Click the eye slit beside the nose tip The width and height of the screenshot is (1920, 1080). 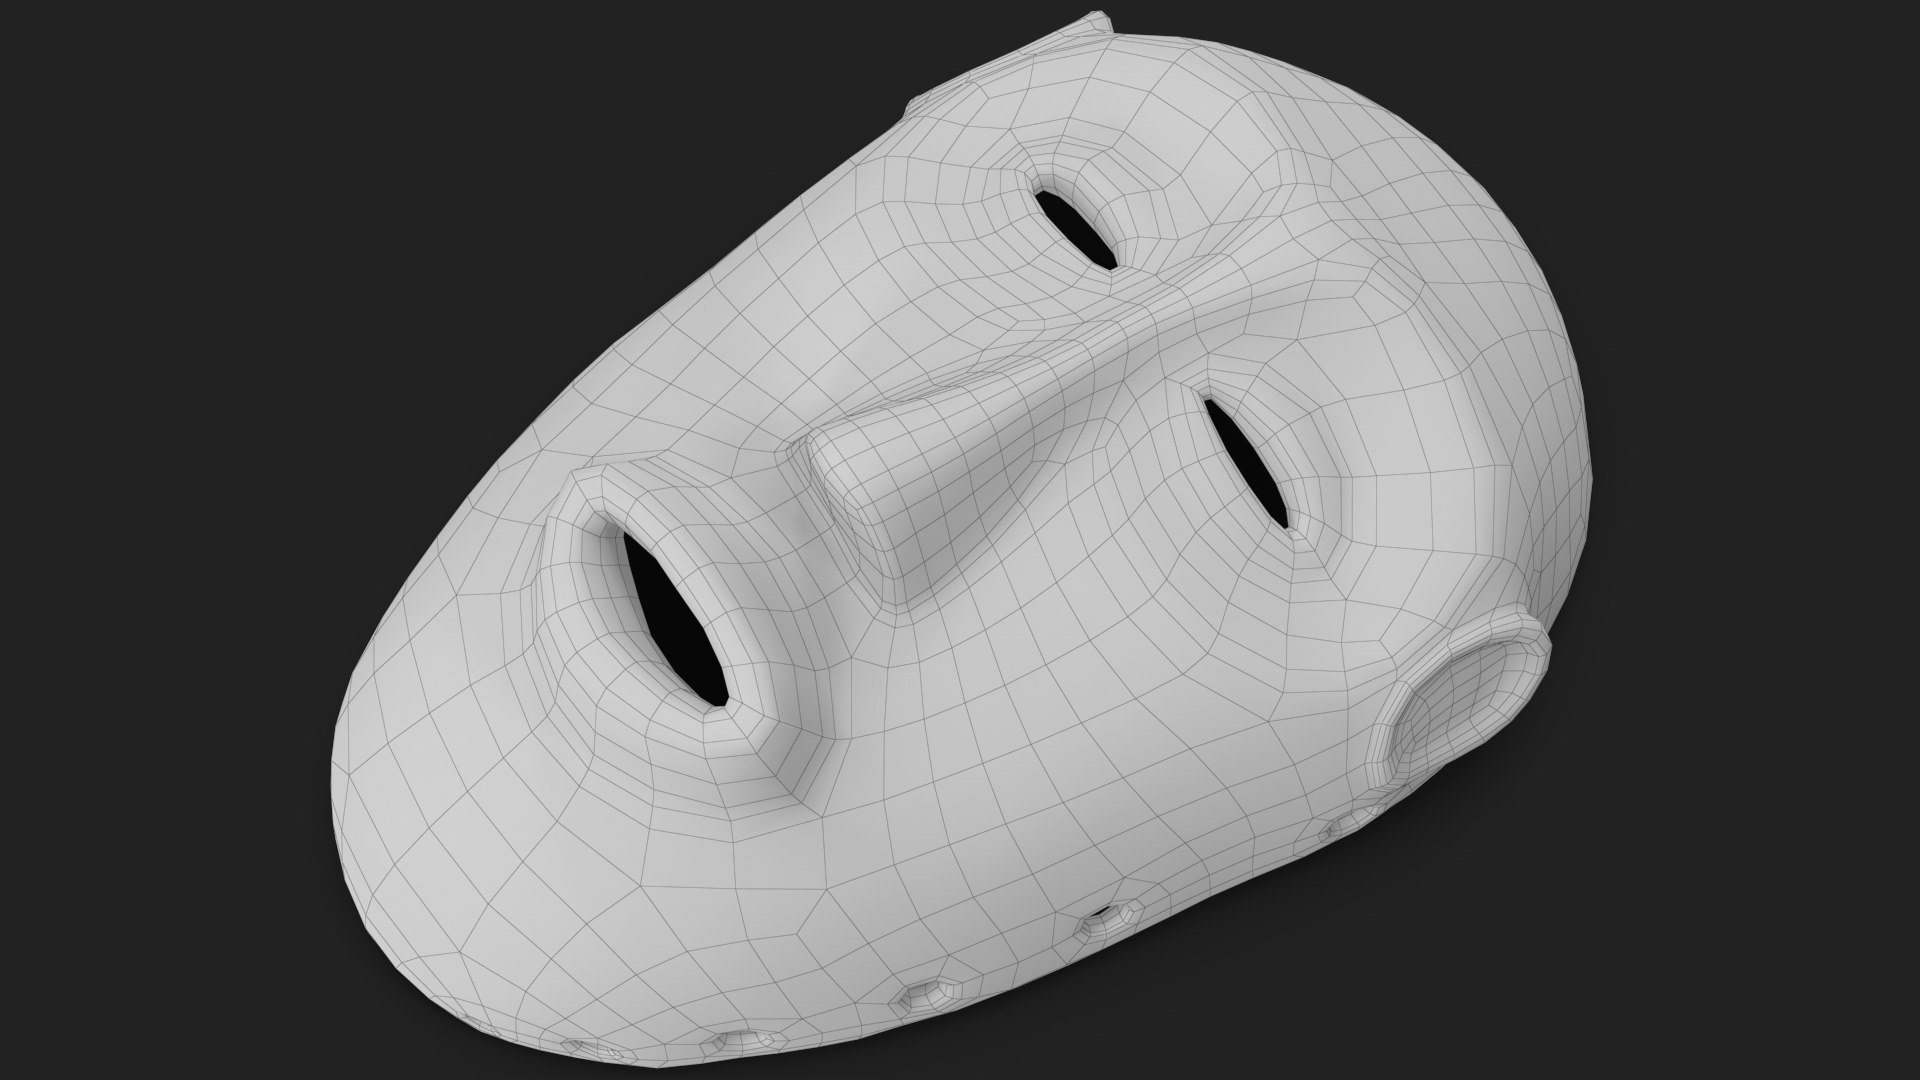(1246, 463)
